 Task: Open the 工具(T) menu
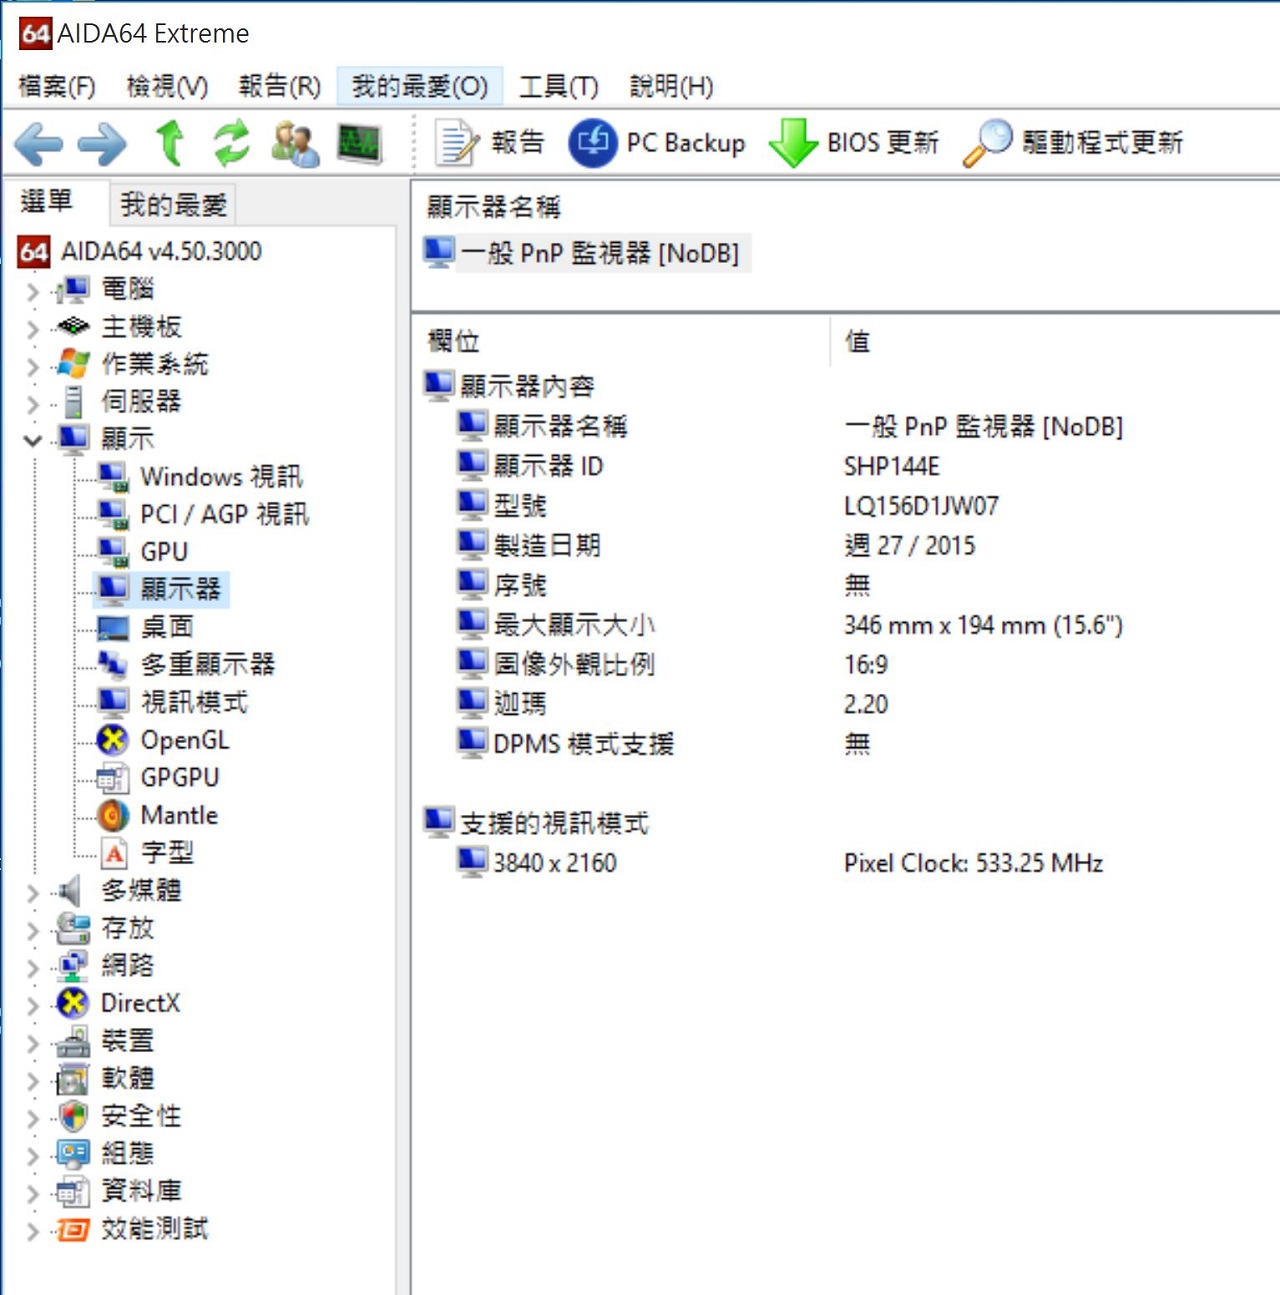pyautogui.click(x=558, y=87)
